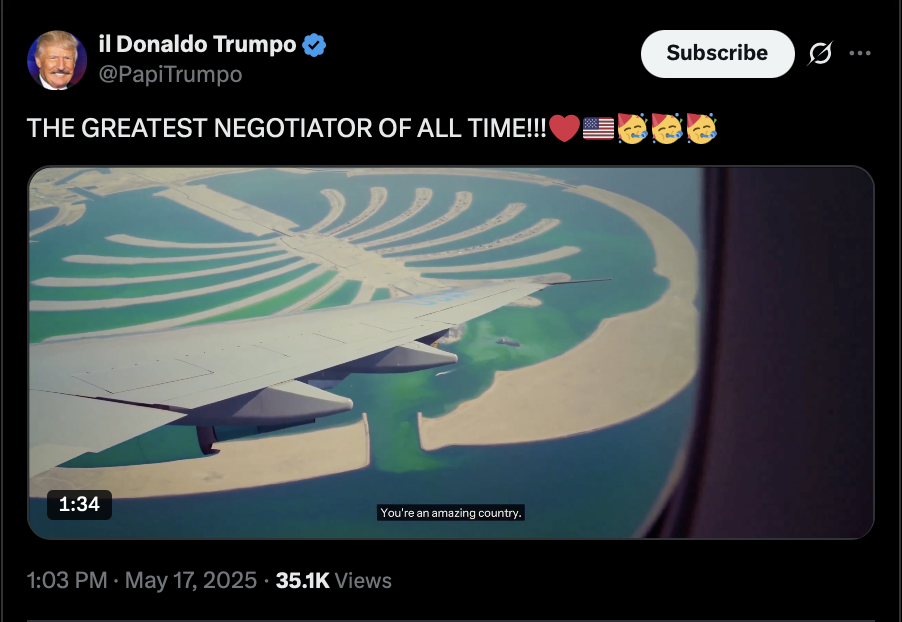
Task: Click the blue verified checkmark badge
Action: tap(314, 45)
